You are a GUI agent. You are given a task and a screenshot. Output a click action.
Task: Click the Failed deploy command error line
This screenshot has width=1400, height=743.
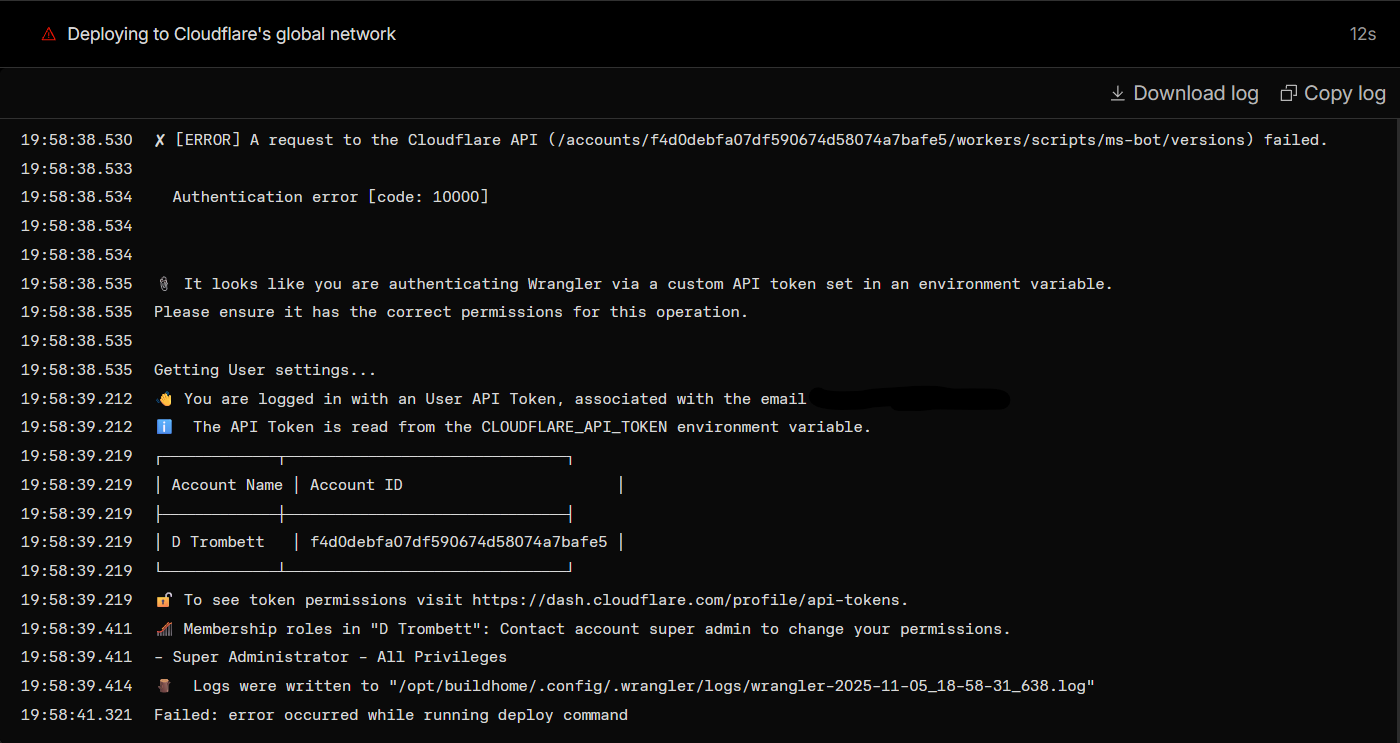(x=390, y=715)
